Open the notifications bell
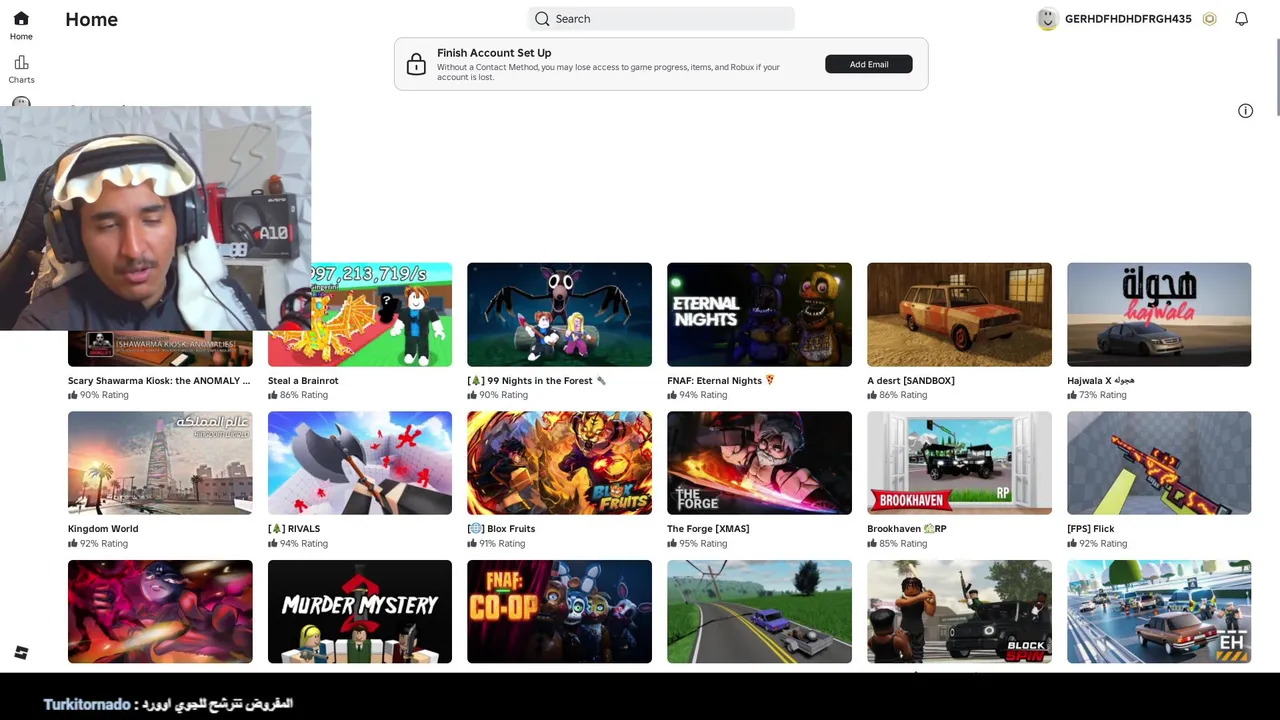The image size is (1280, 720). click(x=1241, y=19)
